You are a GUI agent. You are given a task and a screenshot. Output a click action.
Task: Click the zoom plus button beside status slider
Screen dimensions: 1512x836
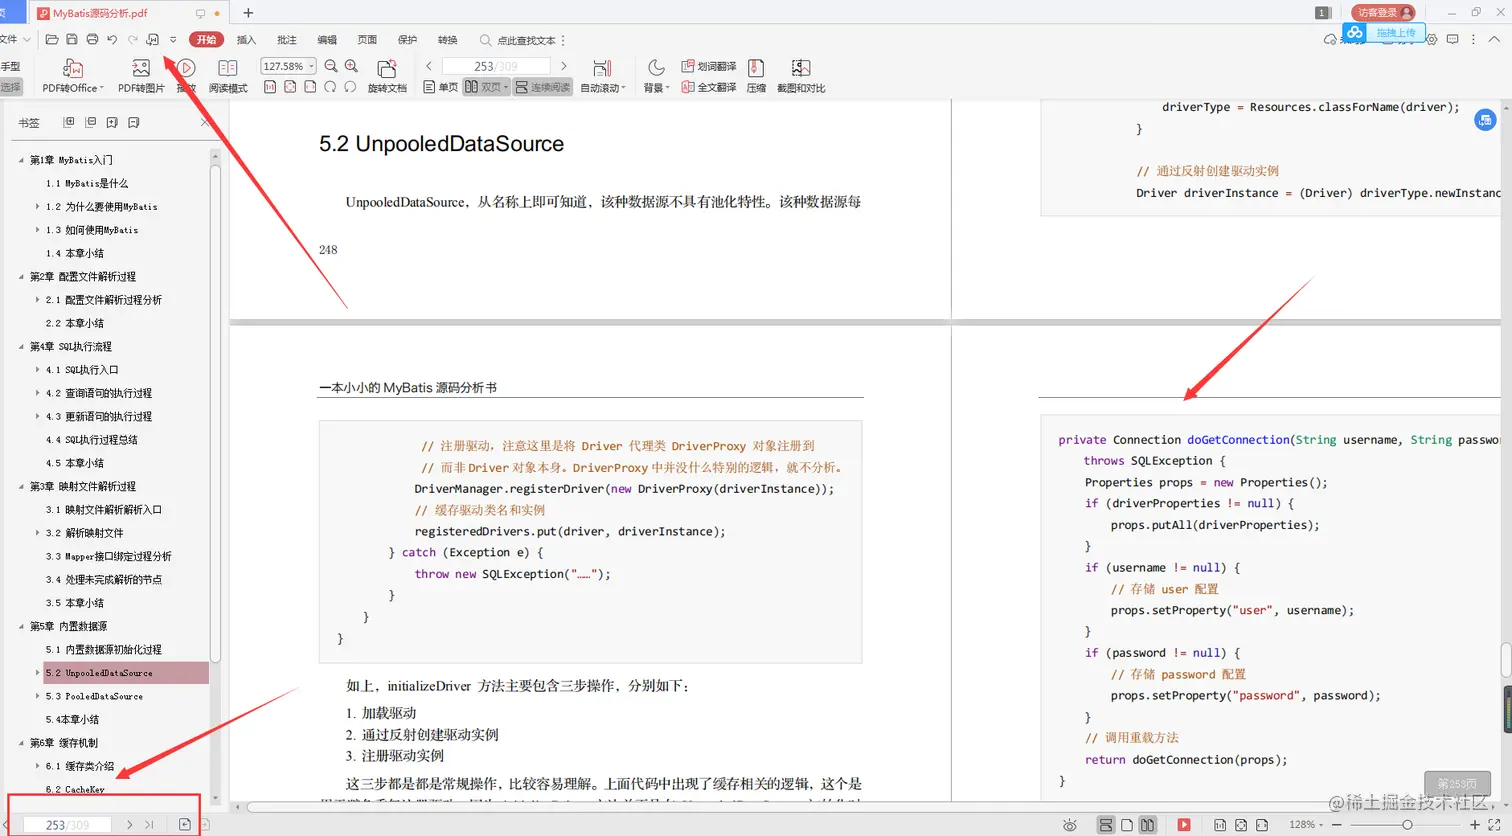pos(1474,825)
